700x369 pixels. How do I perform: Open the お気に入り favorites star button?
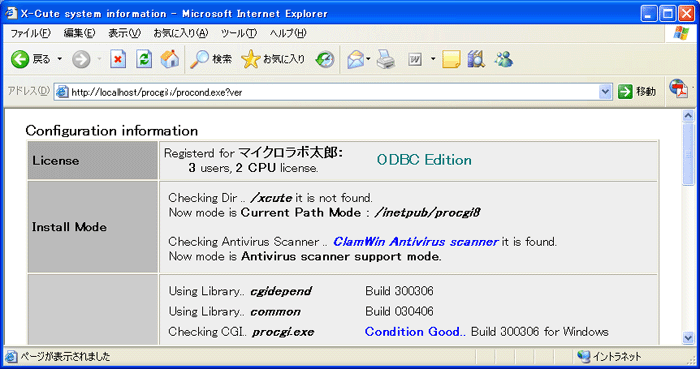click(273, 59)
